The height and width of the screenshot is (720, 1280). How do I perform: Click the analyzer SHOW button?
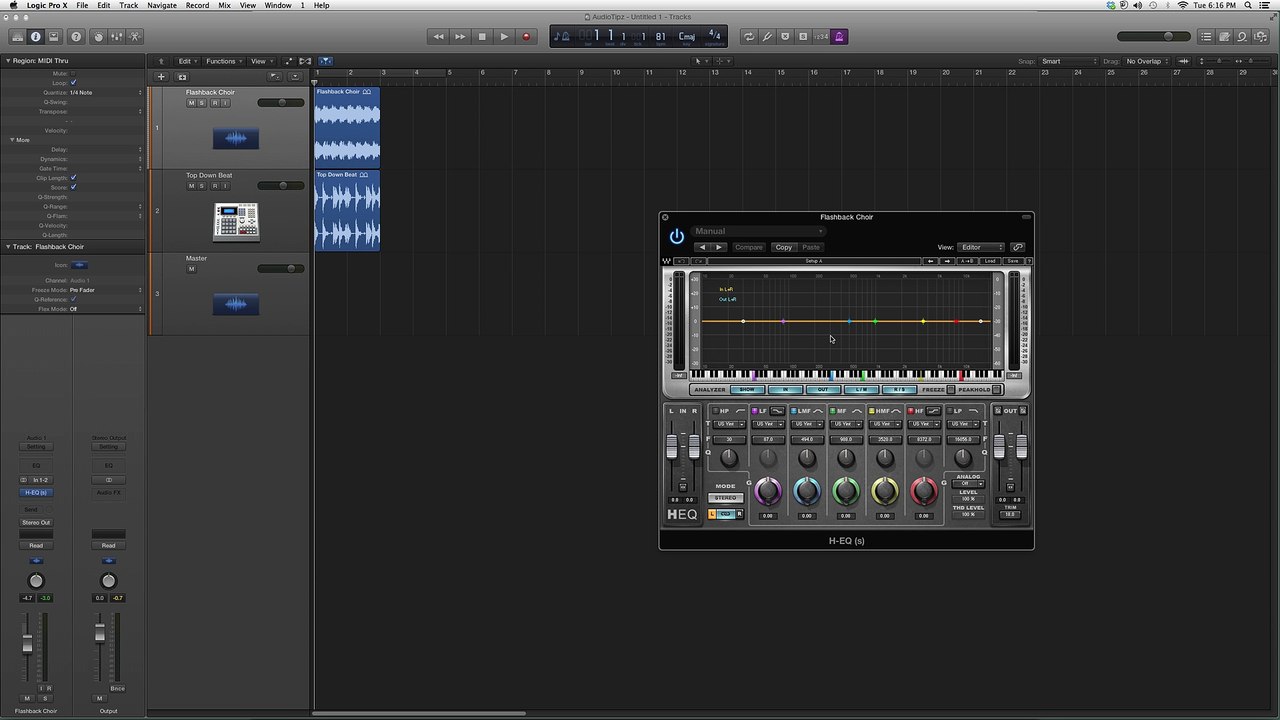[x=747, y=389]
